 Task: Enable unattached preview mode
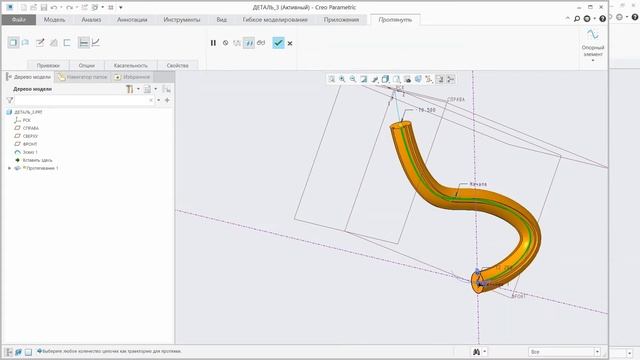(x=237, y=43)
